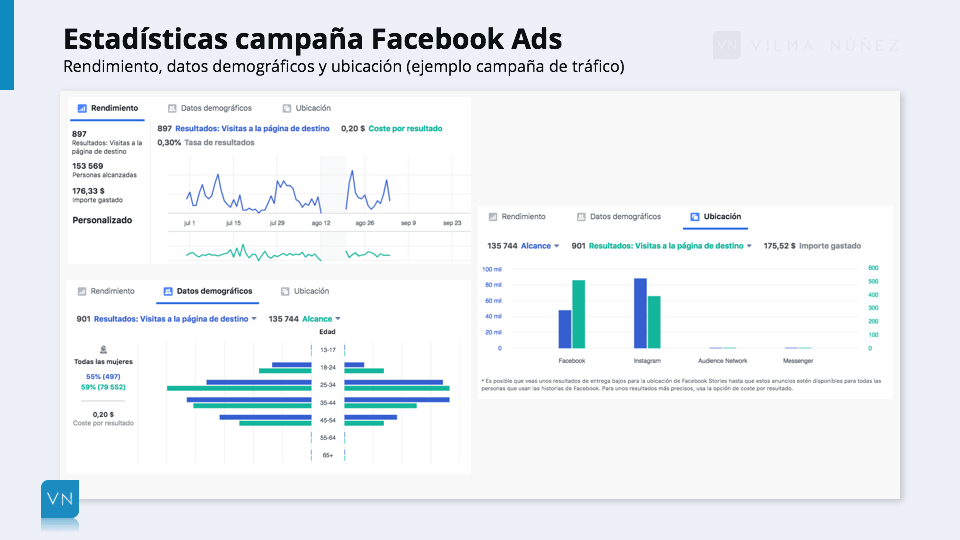Open Ubicación tab in demographics panel
Screen dimensions: 960x540
[305, 291]
